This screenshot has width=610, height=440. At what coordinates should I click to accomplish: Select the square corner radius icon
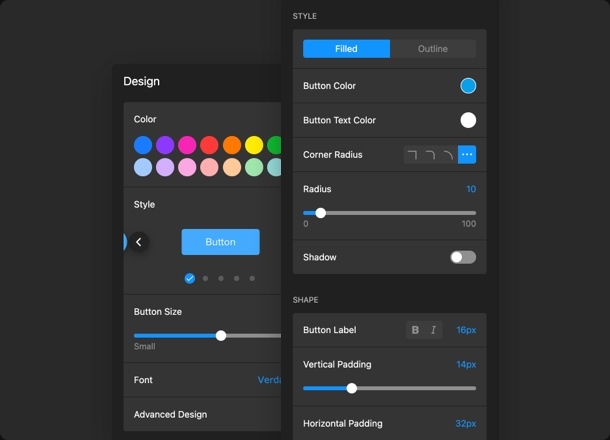coord(412,155)
